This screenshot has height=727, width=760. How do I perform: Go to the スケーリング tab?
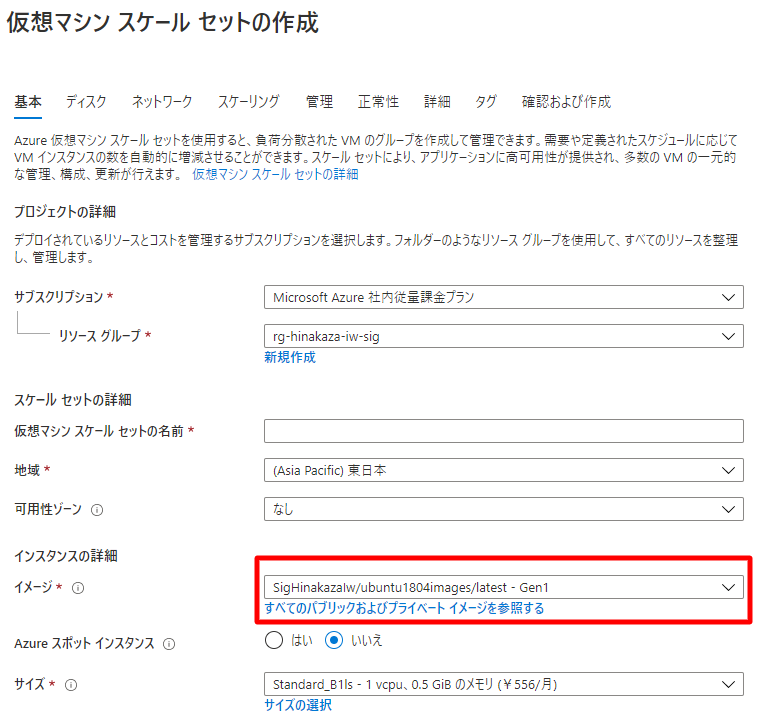point(249,102)
